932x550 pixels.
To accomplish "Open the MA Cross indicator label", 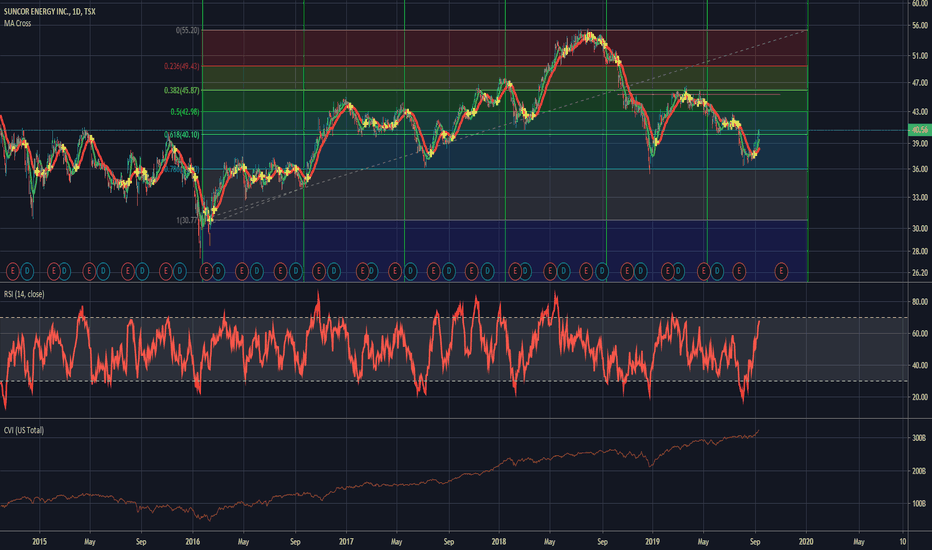I will [17, 23].
